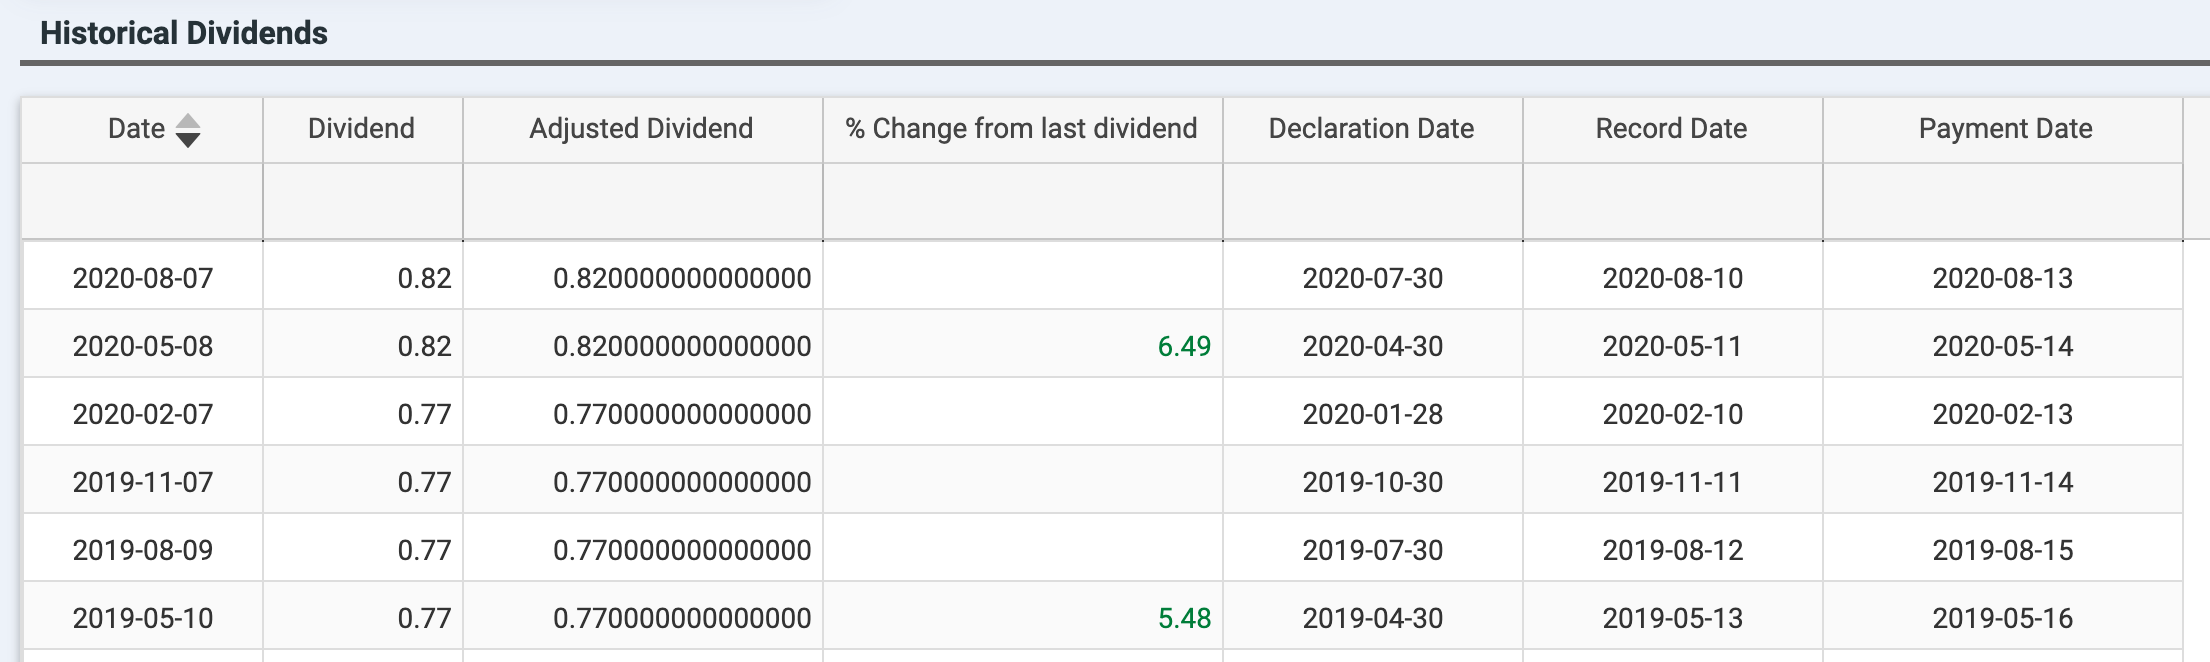Sort by % Change from last dividend
2210x662 pixels.
[1023, 130]
